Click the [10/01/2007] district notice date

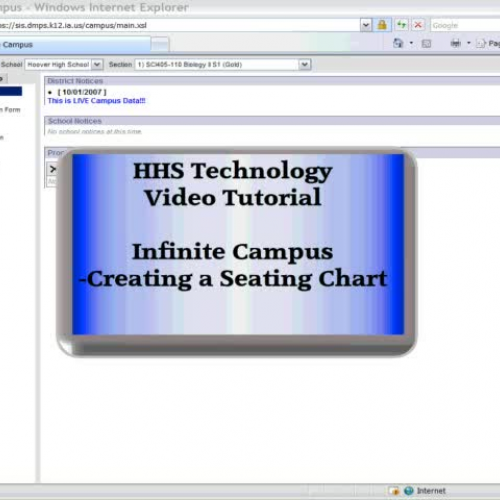click(82, 92)
